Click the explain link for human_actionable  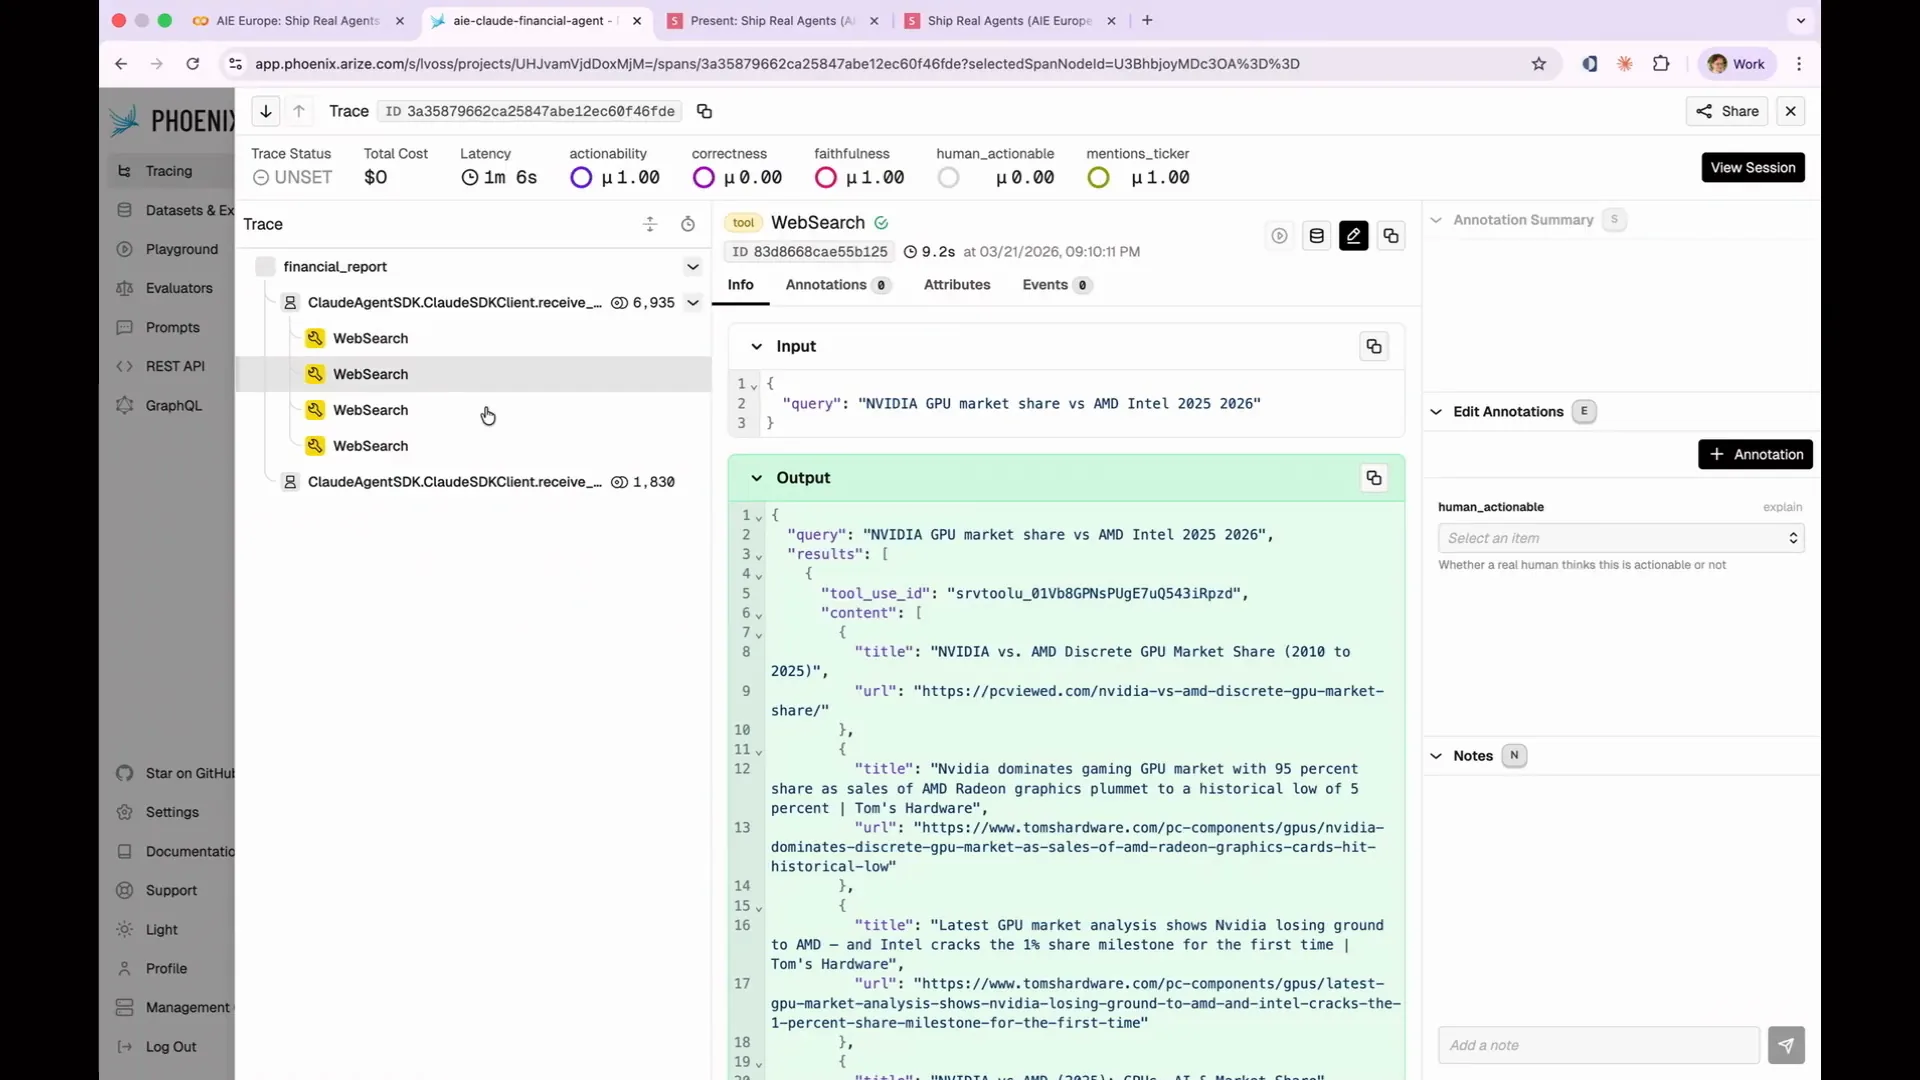pyautogui.click(x=1782, y=507)
